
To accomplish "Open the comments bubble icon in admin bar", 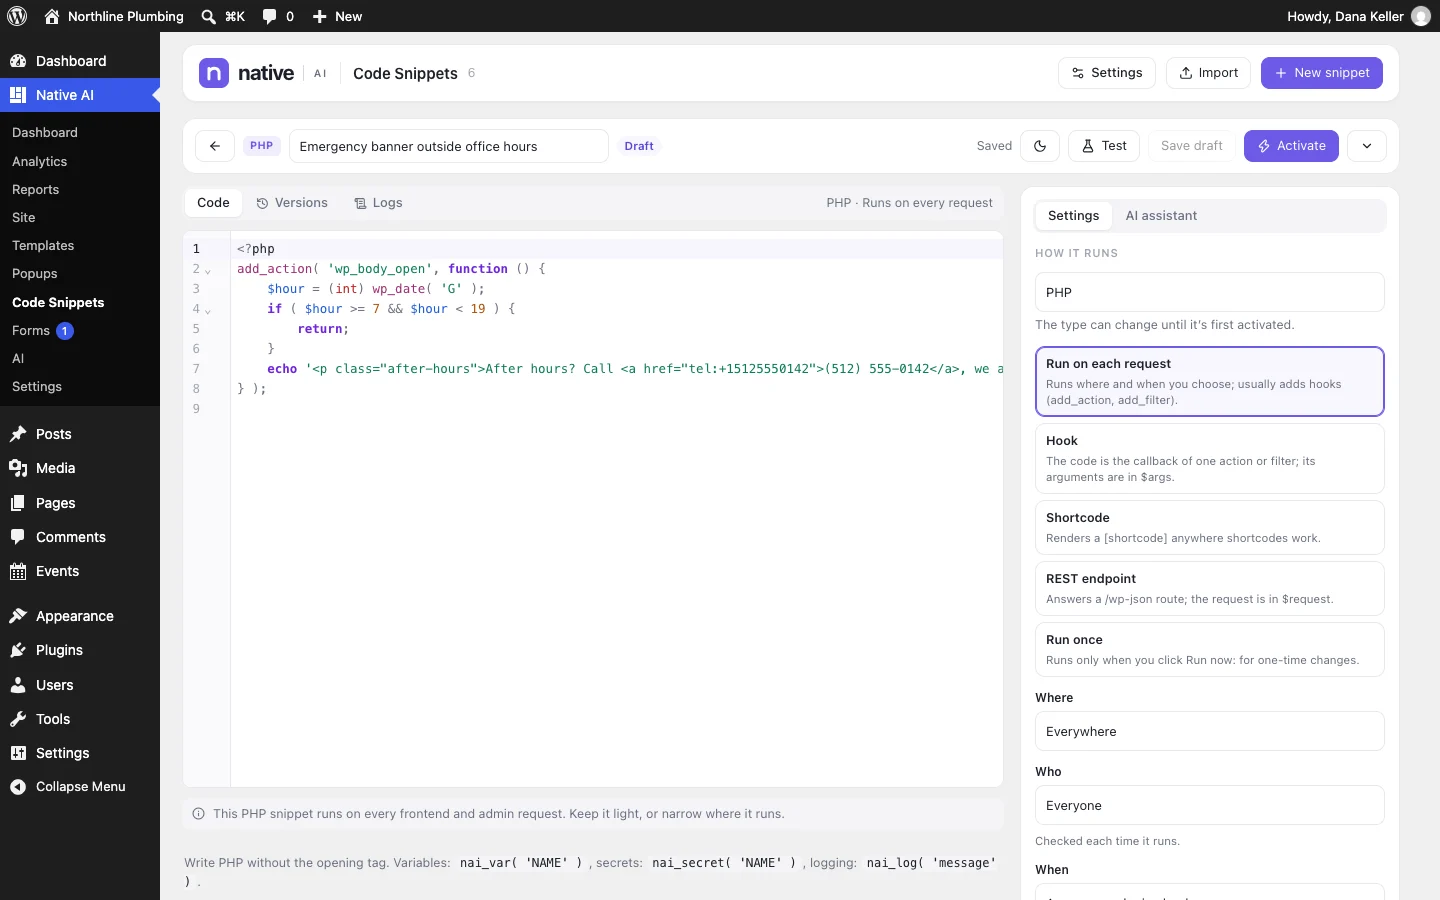I will [269, 16].
